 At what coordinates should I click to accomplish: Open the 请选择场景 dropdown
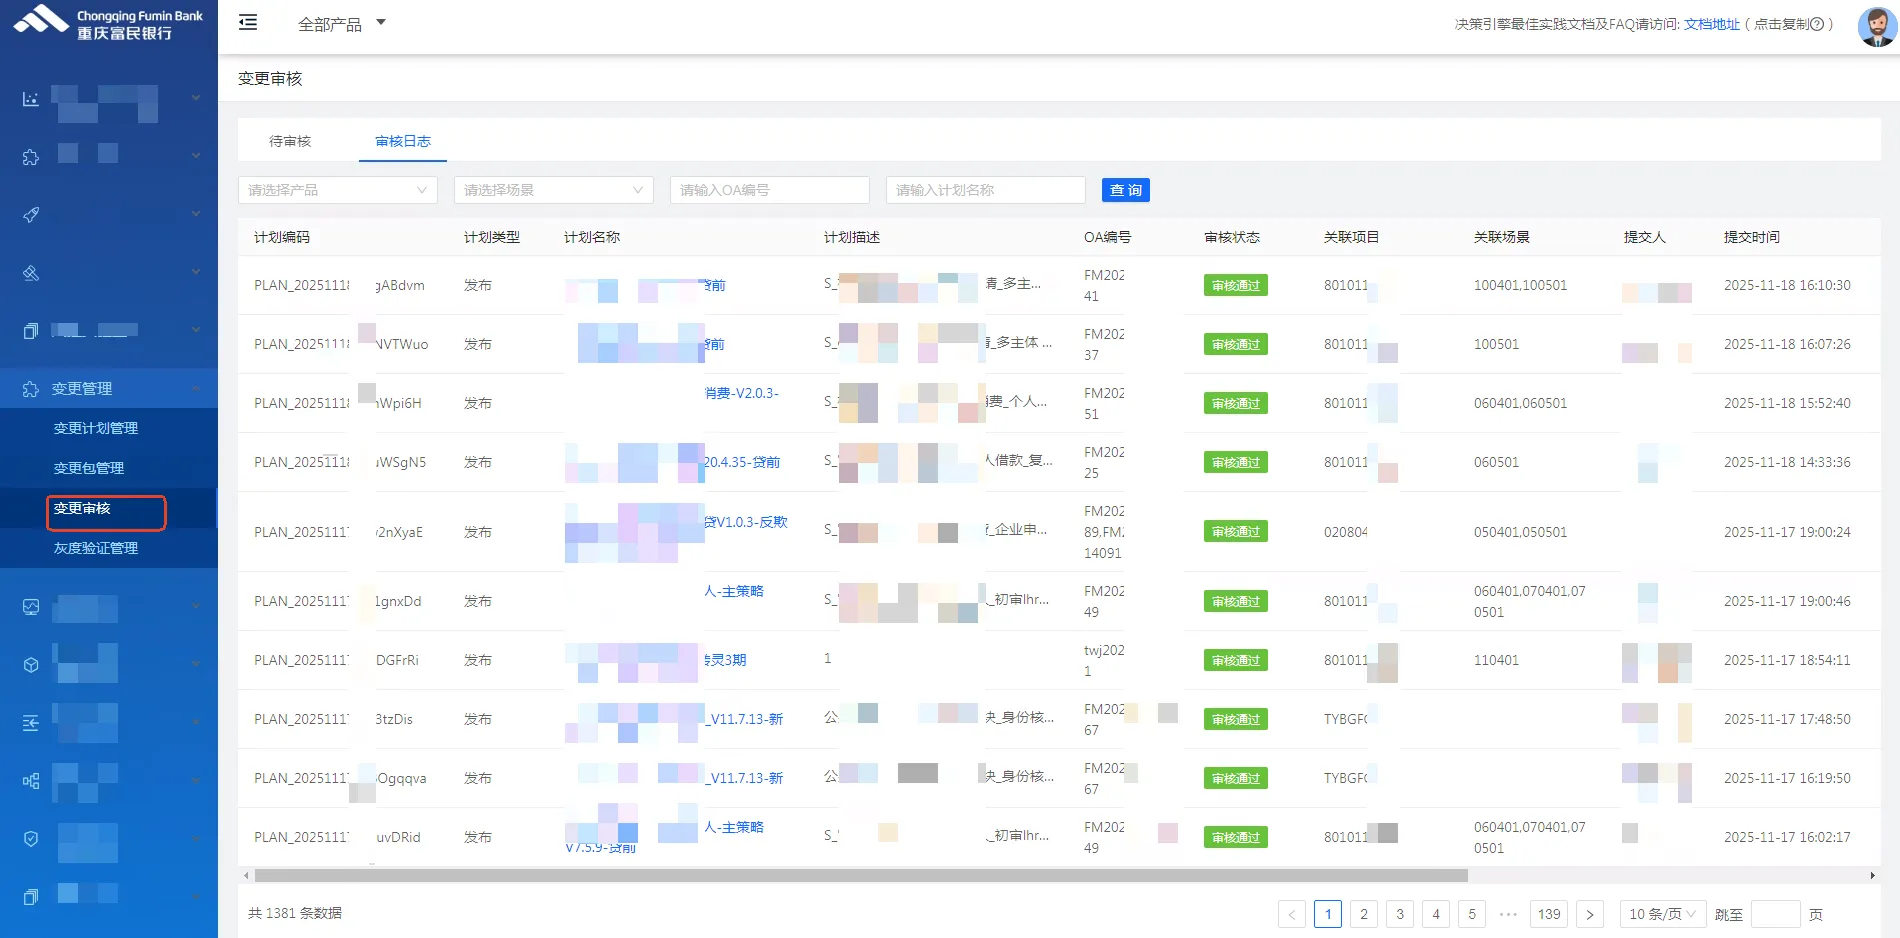553,190
